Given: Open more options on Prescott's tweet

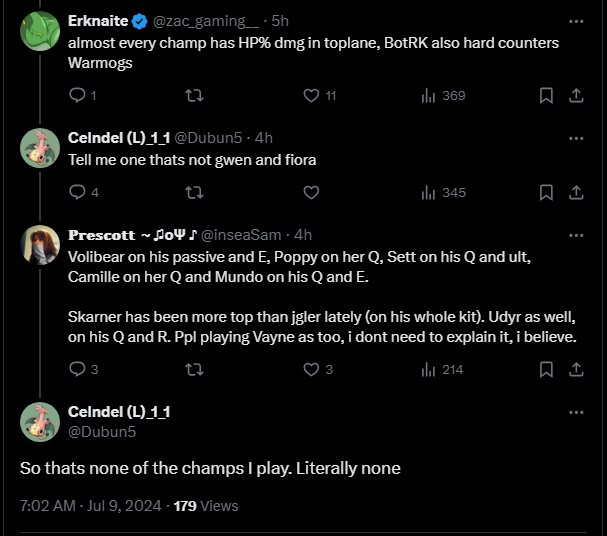Looking at the screenshot, I should [x=576, y=235].
